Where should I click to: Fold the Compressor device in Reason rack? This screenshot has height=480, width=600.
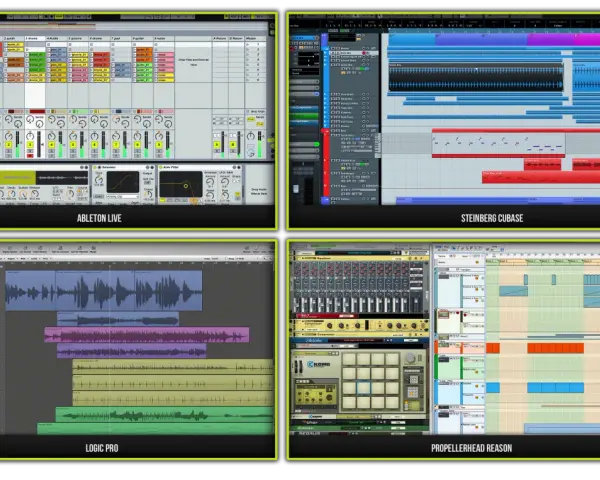click(x=295, y=323)
